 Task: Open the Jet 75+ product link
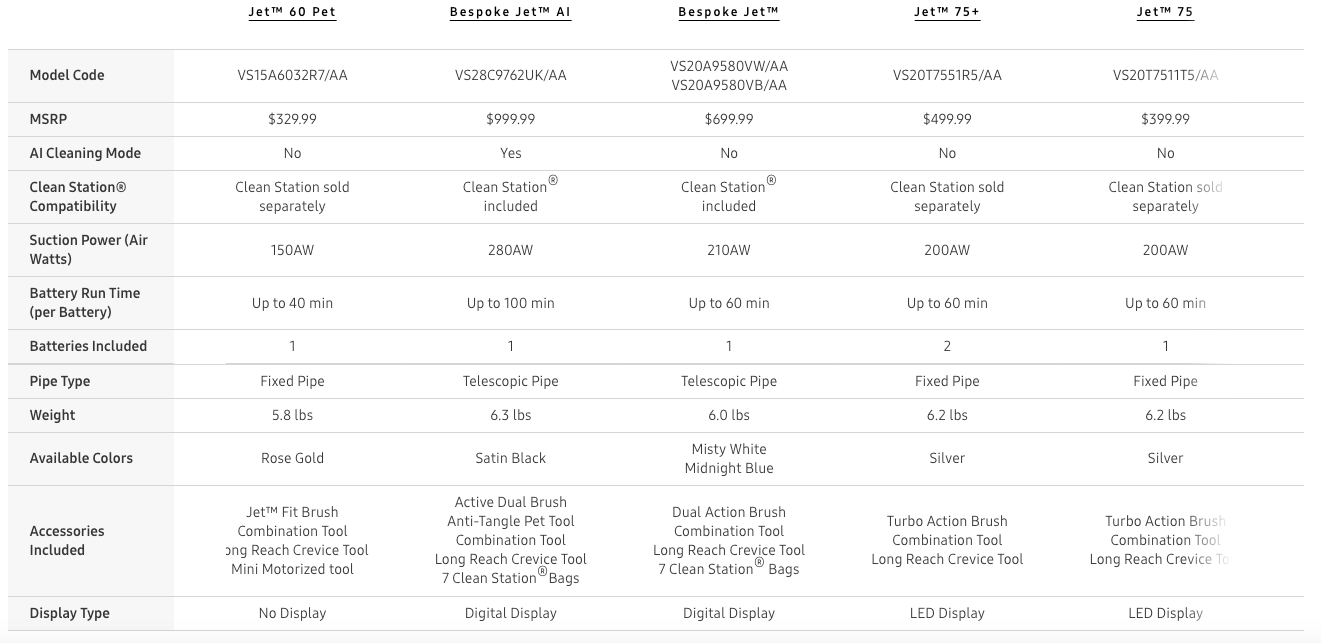tap(946, 12)
